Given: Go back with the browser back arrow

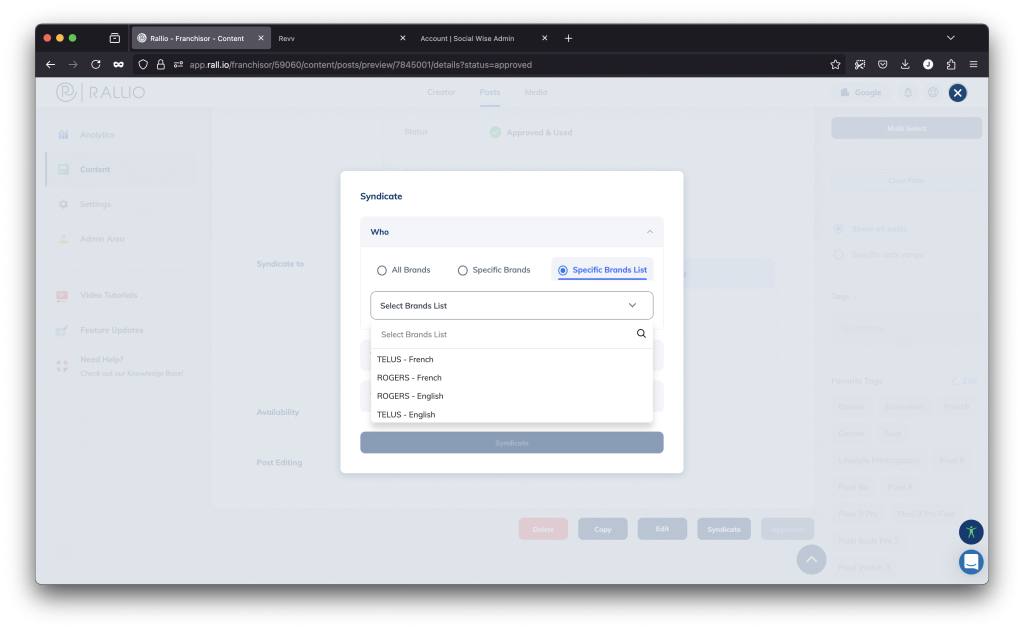Looking at the screenshot, I should 50,65.
